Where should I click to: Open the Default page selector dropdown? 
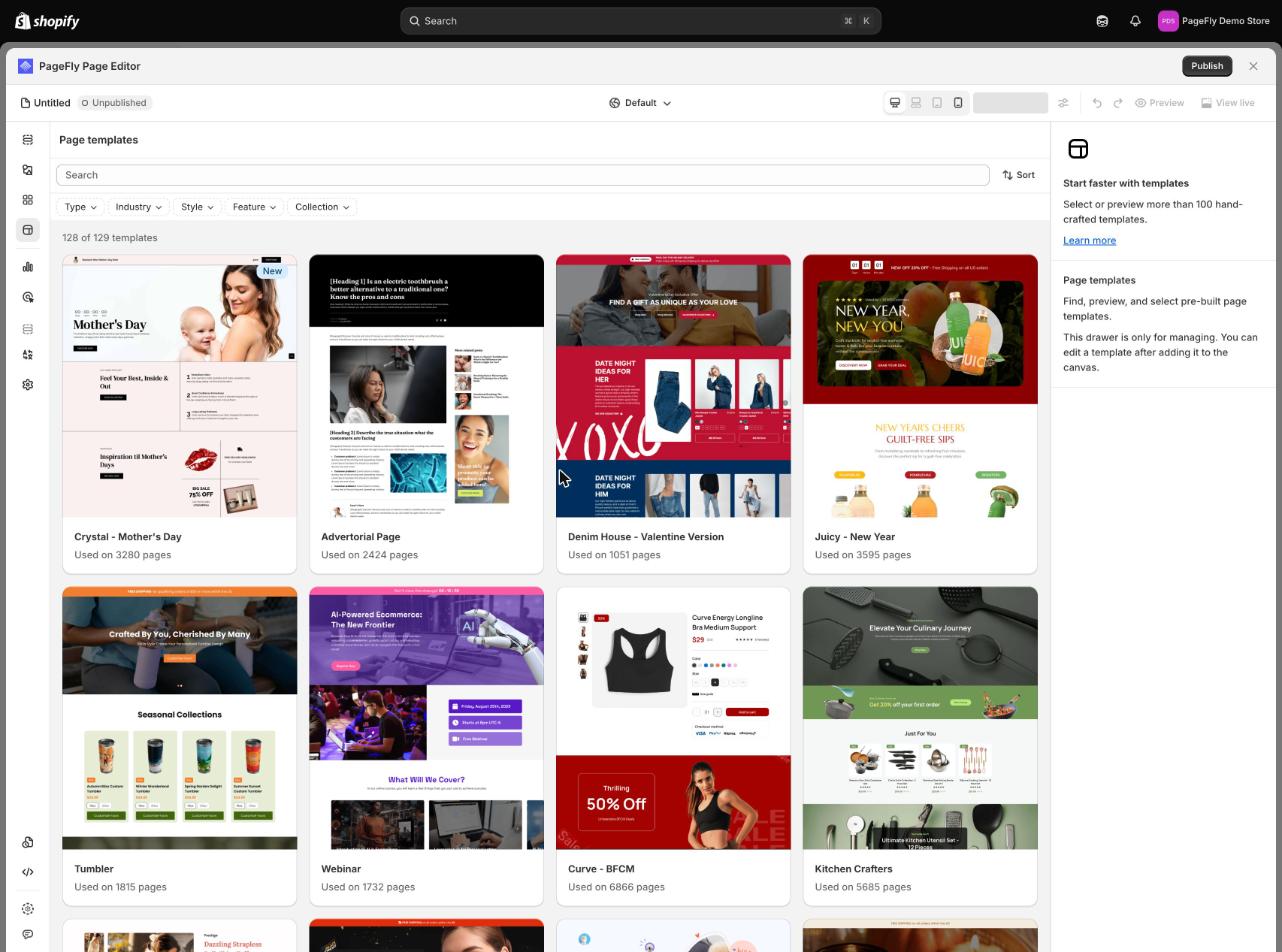[640, 103]
